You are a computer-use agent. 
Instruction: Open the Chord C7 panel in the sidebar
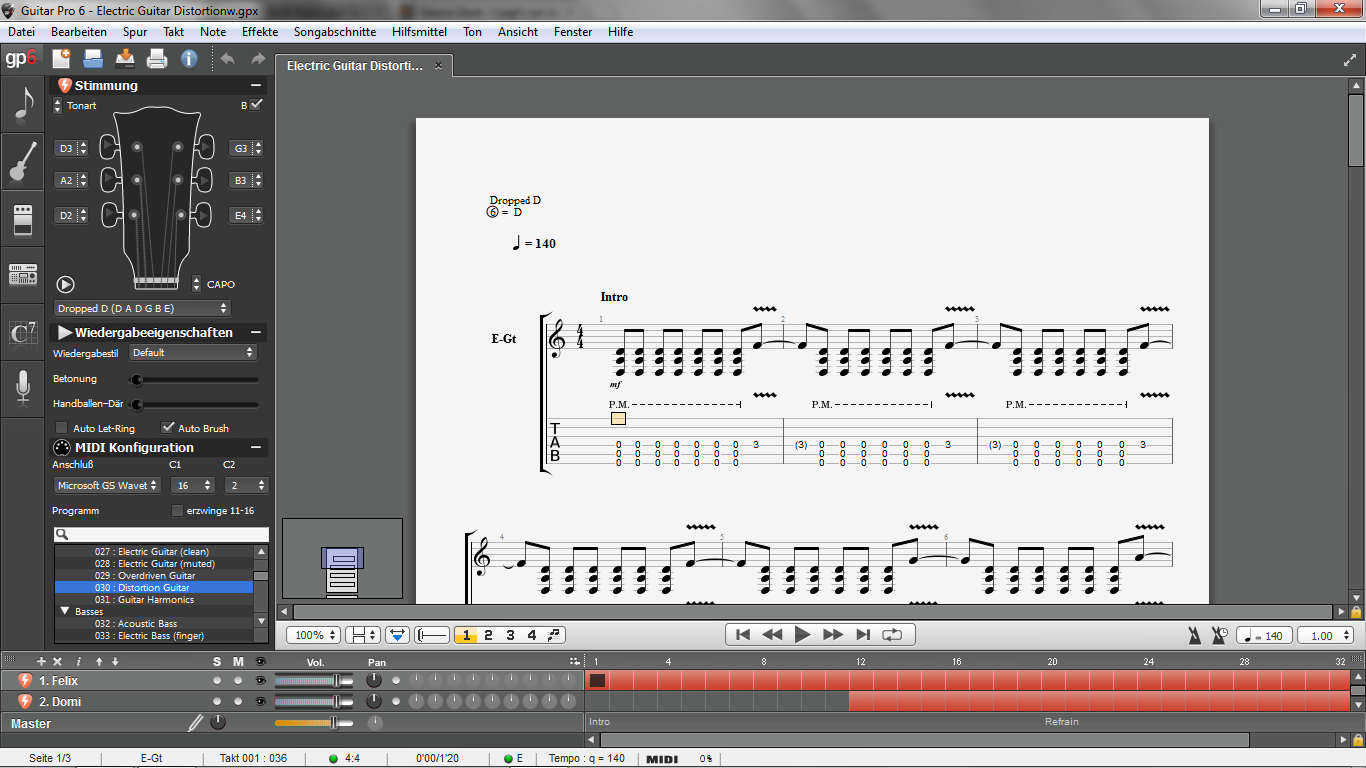point(22,332)
